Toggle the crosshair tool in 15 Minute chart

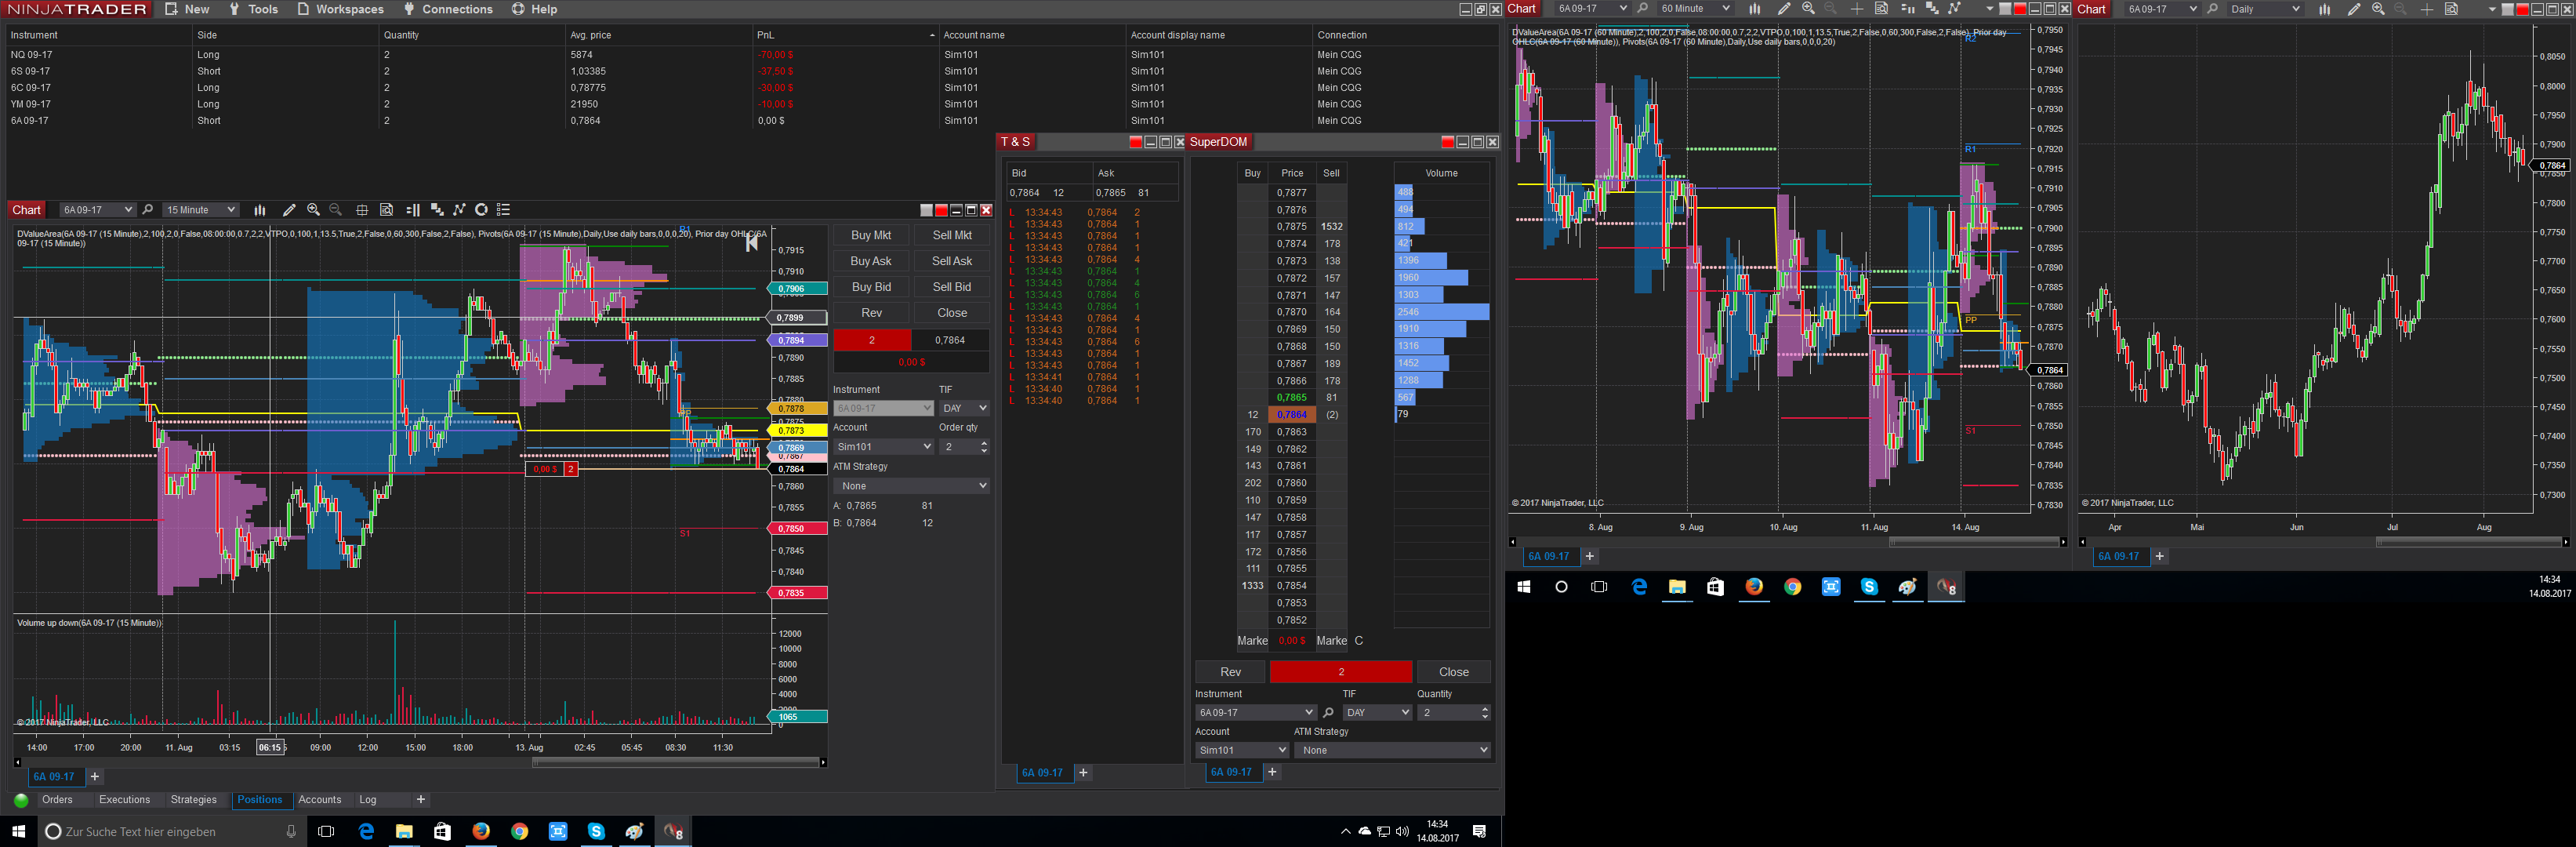point(362,210)
